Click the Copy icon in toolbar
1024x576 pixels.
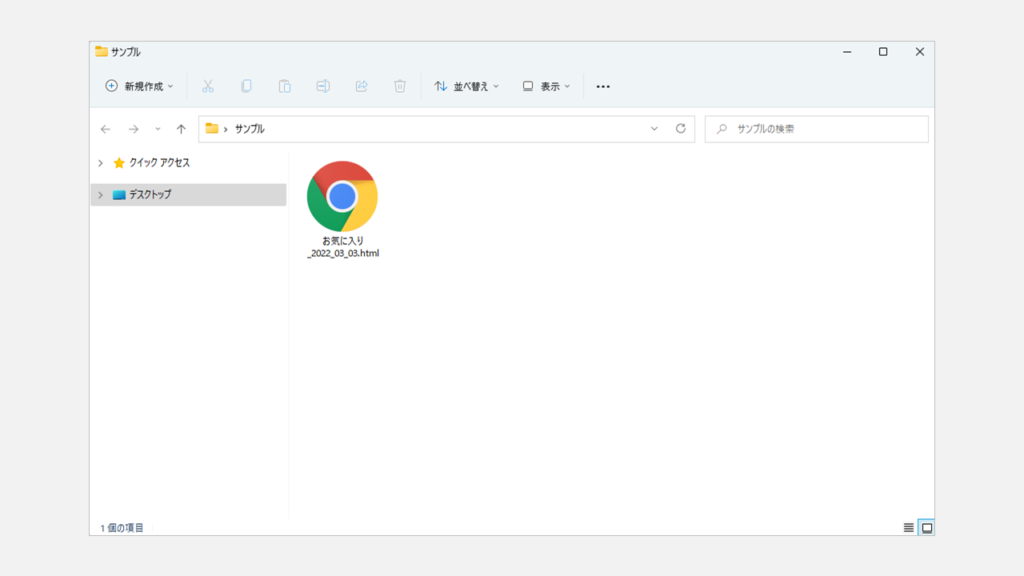point(246,87)
